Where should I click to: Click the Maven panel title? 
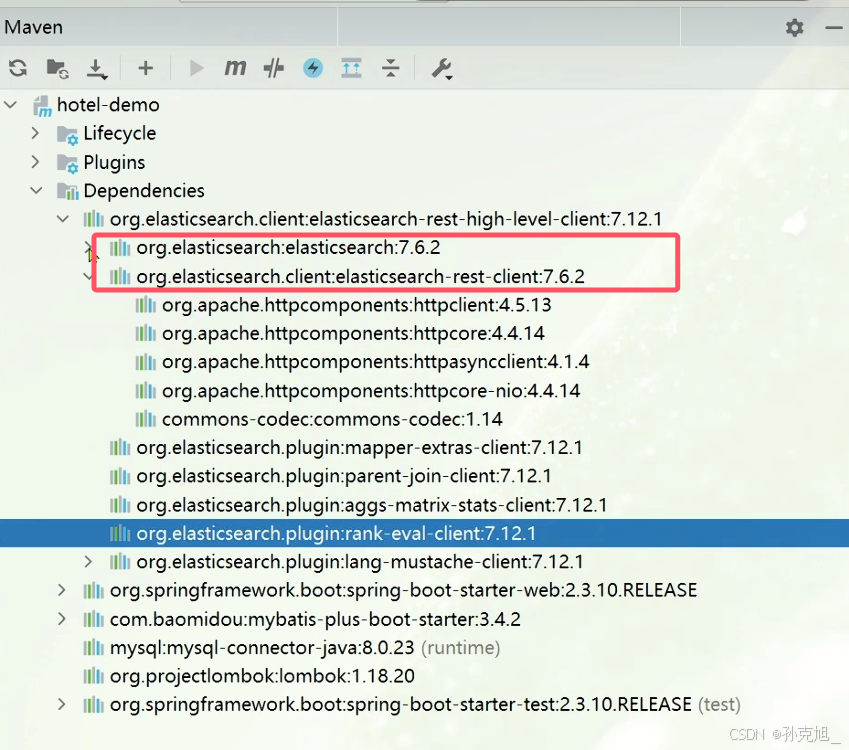[34, 27]
